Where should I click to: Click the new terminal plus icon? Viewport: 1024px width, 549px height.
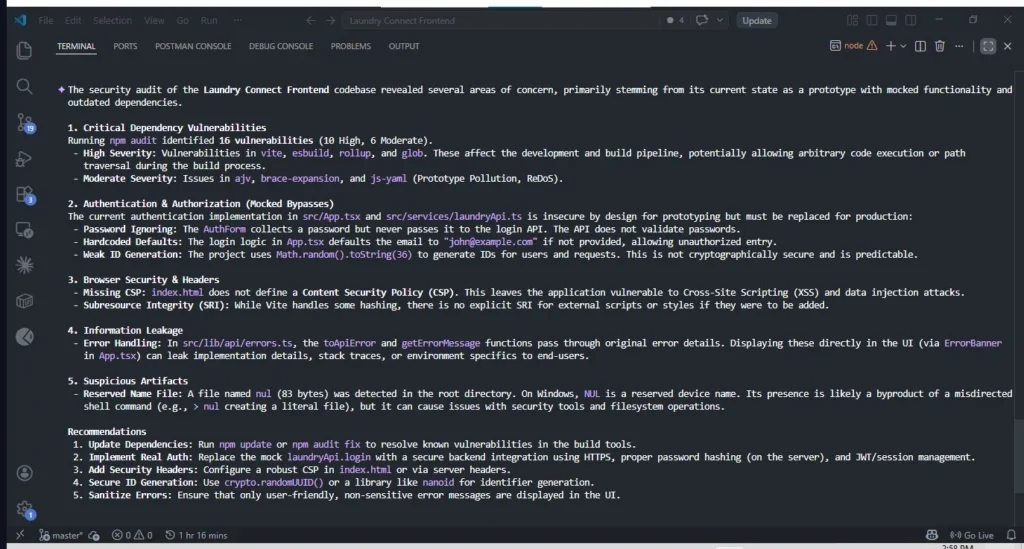[890, 46]
